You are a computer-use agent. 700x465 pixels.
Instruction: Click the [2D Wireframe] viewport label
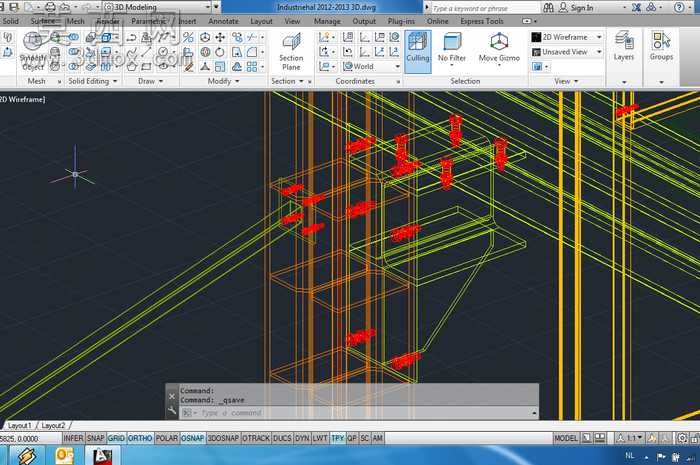click(x=22, y=100)
